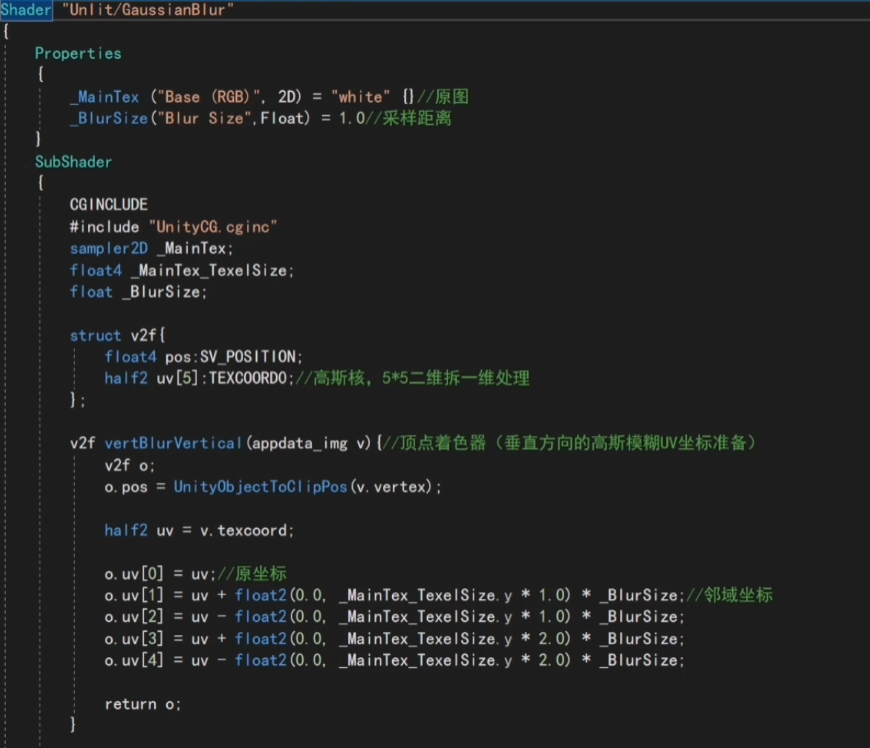Image resolution: width=870 pixels, height=748 pixels.
Task: Click o.uv[2] at line start
Action: [134, 617]
